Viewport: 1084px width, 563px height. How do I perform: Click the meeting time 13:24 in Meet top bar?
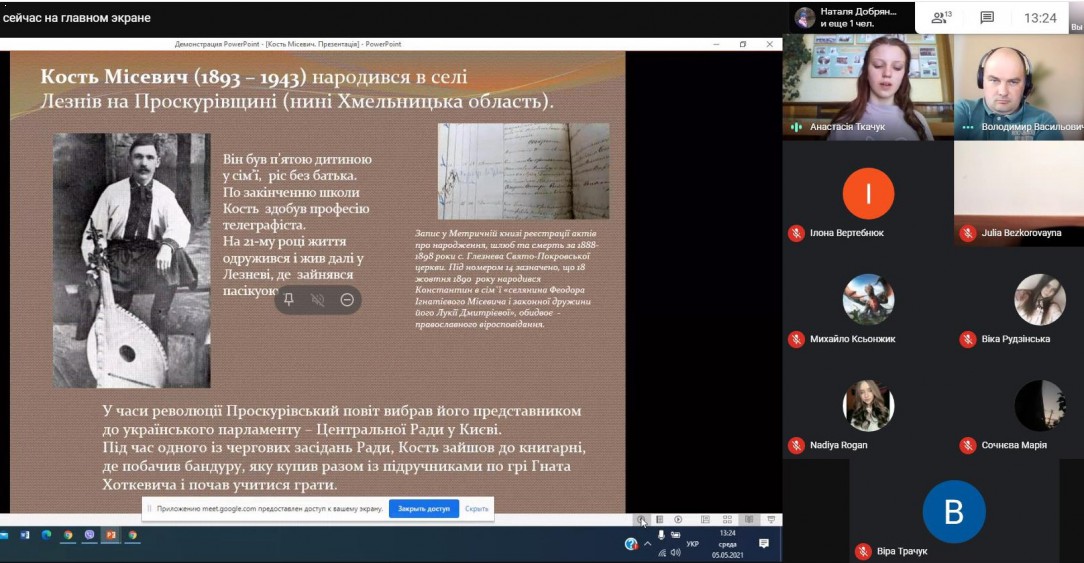click(1040, 18)
